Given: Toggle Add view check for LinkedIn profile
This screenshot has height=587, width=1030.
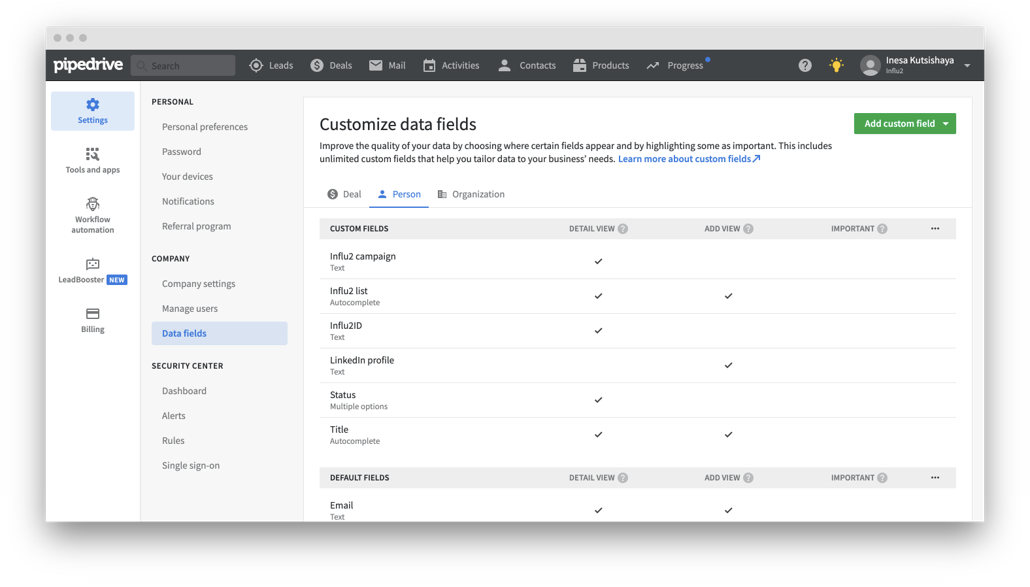Looking at the screenshot, I should (728, 365).
